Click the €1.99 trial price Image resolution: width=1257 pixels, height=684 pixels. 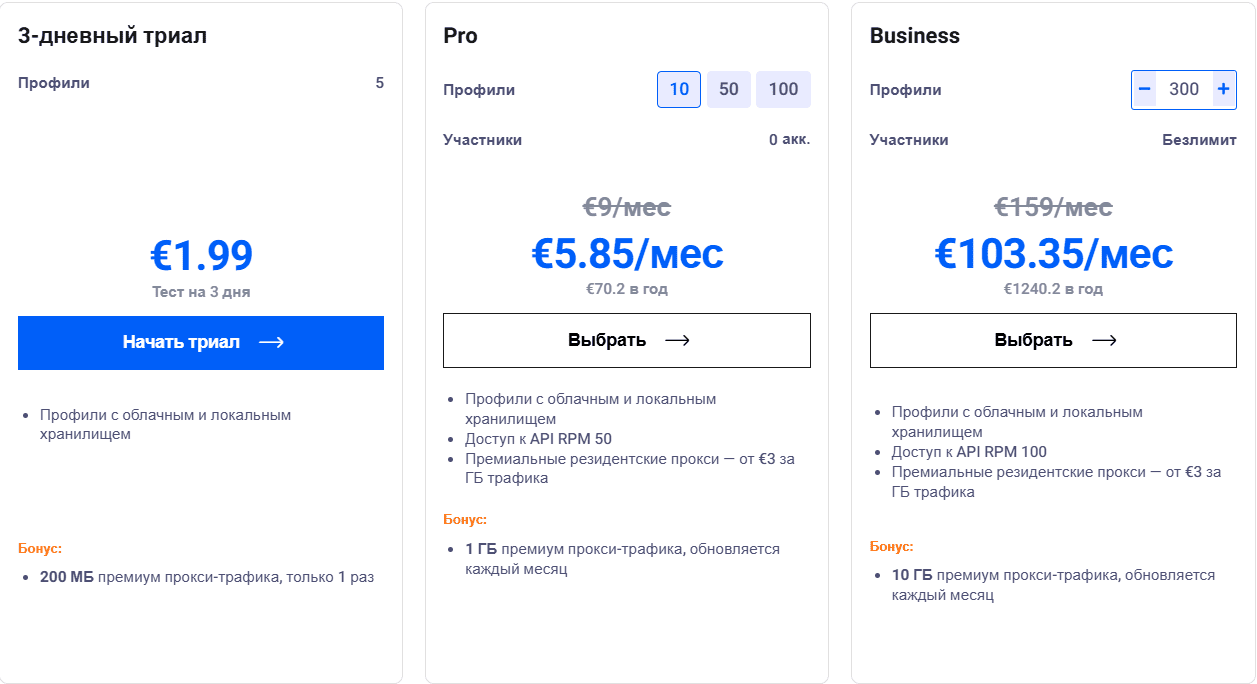(201, 255)
